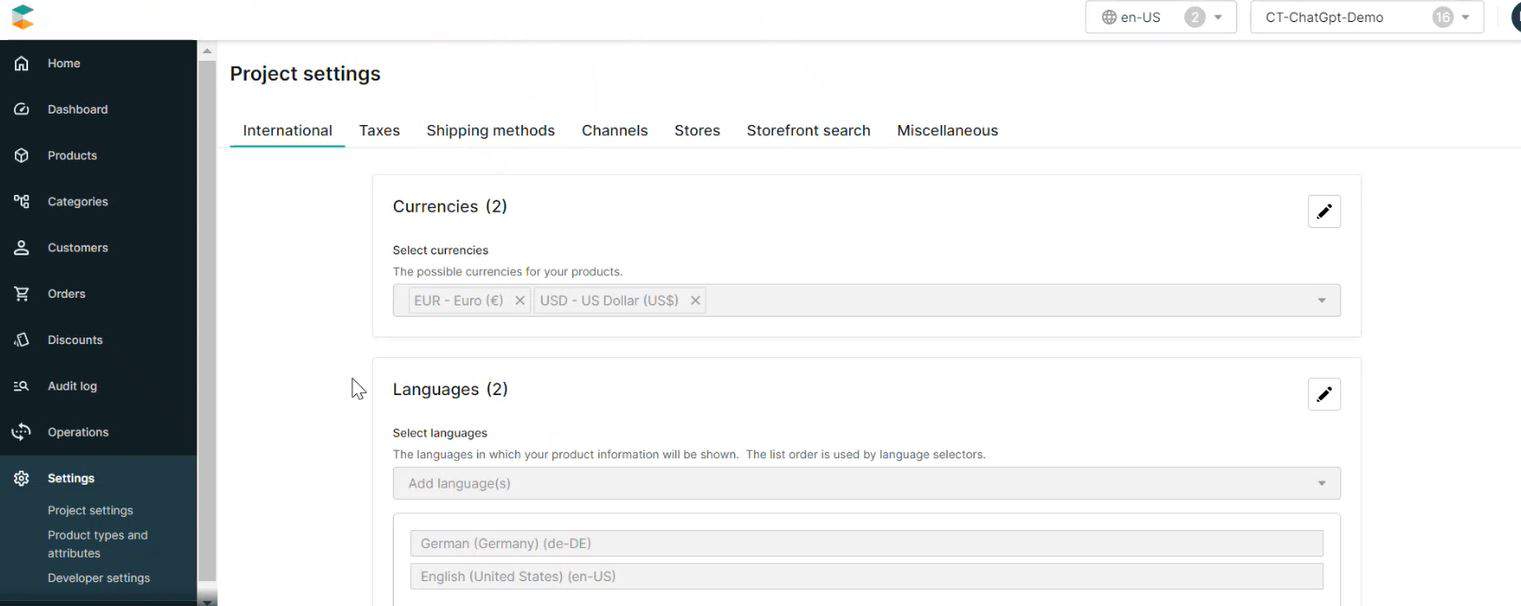Switch to the International tab
This screenshot has width=1521, height=606.
[287, 130]
